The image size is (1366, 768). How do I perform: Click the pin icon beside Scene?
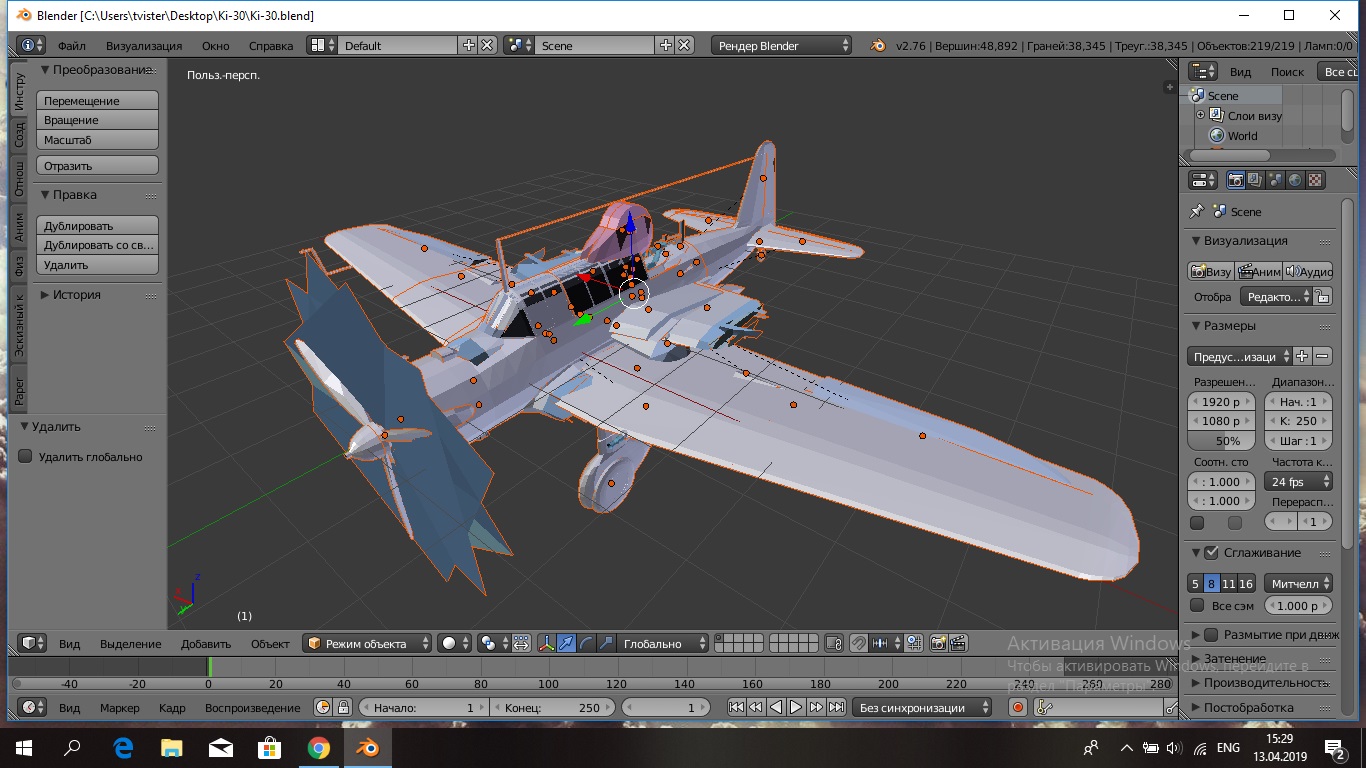[x=1196, y=212]
